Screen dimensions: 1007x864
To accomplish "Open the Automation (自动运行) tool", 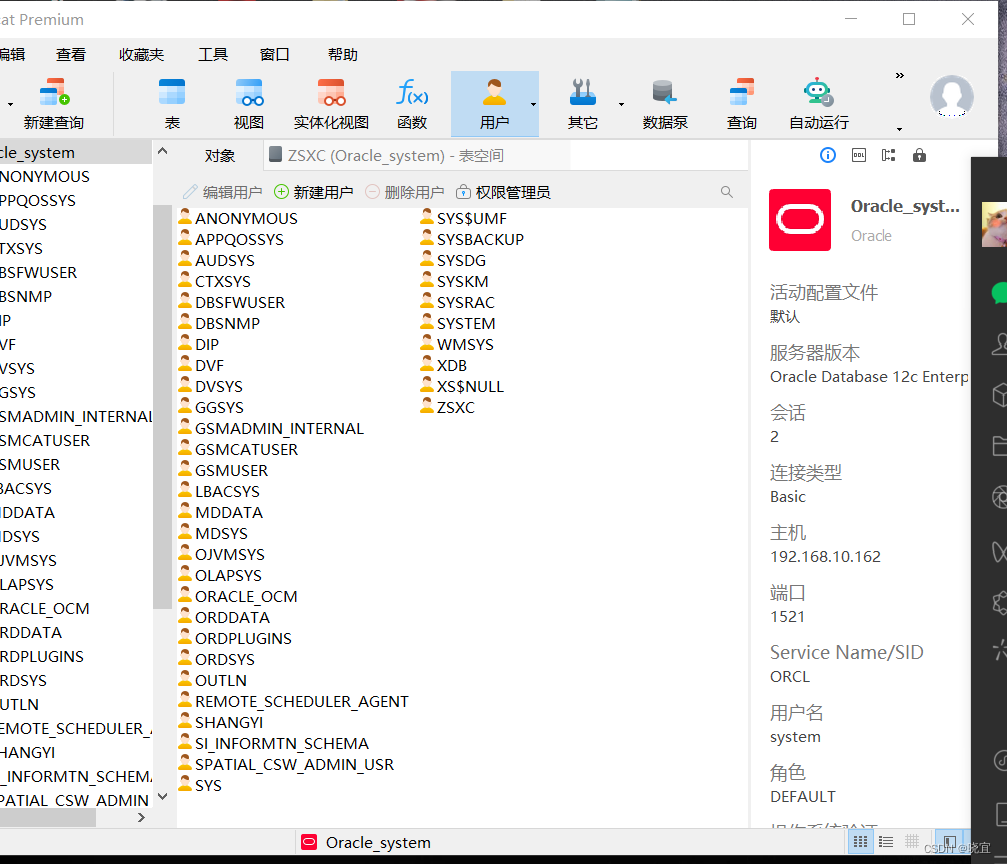I will tap(819, 103).
